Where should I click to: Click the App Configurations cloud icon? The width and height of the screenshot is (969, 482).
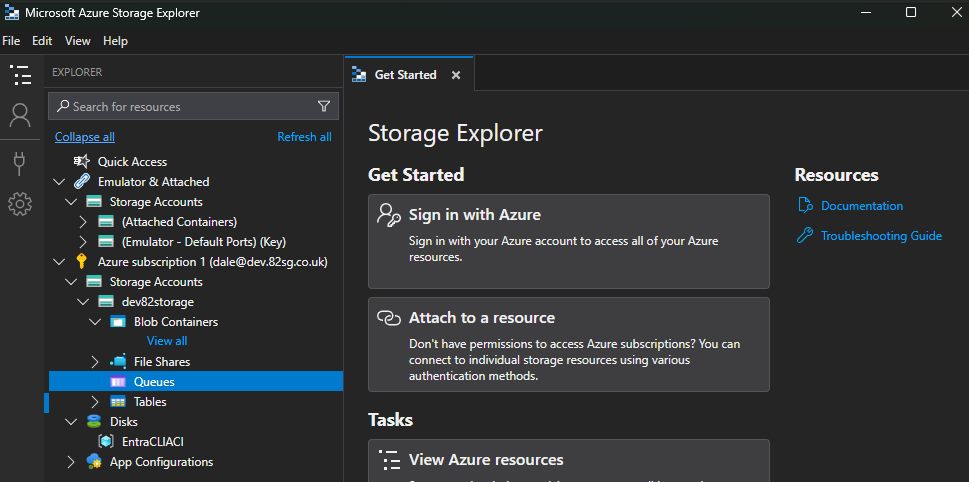click(x=94, y=462)
